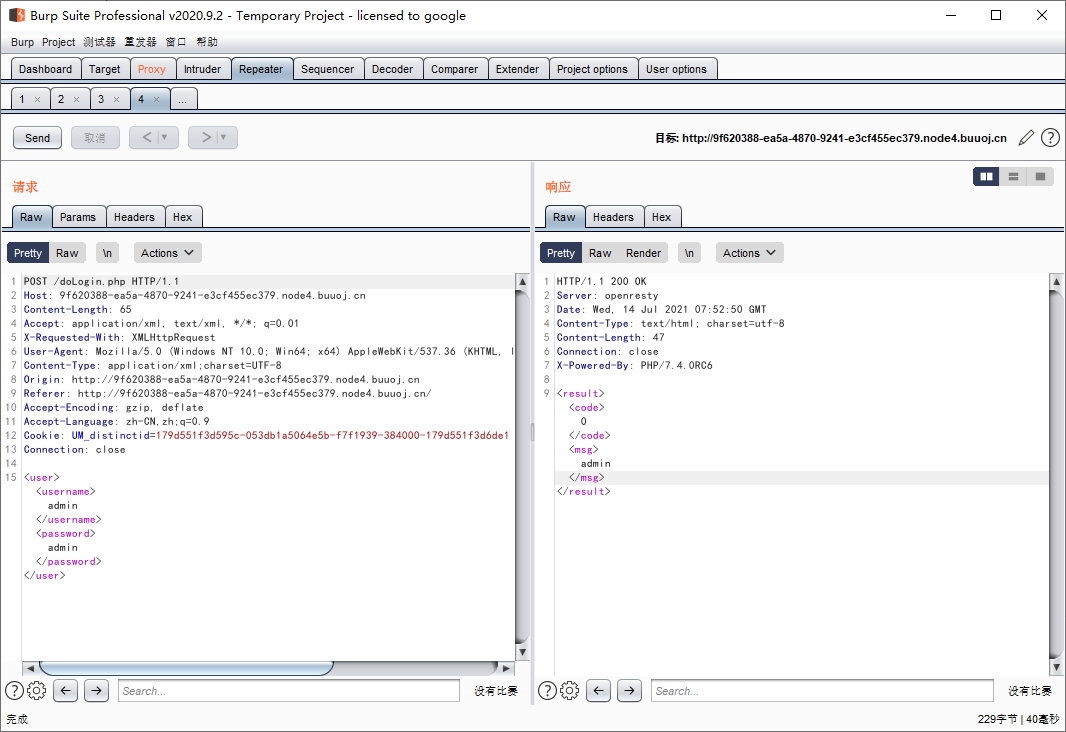Click the ellipsis new Repeater tab
Viewport: 1066px width, 732px height.
(x=183, y=99)
